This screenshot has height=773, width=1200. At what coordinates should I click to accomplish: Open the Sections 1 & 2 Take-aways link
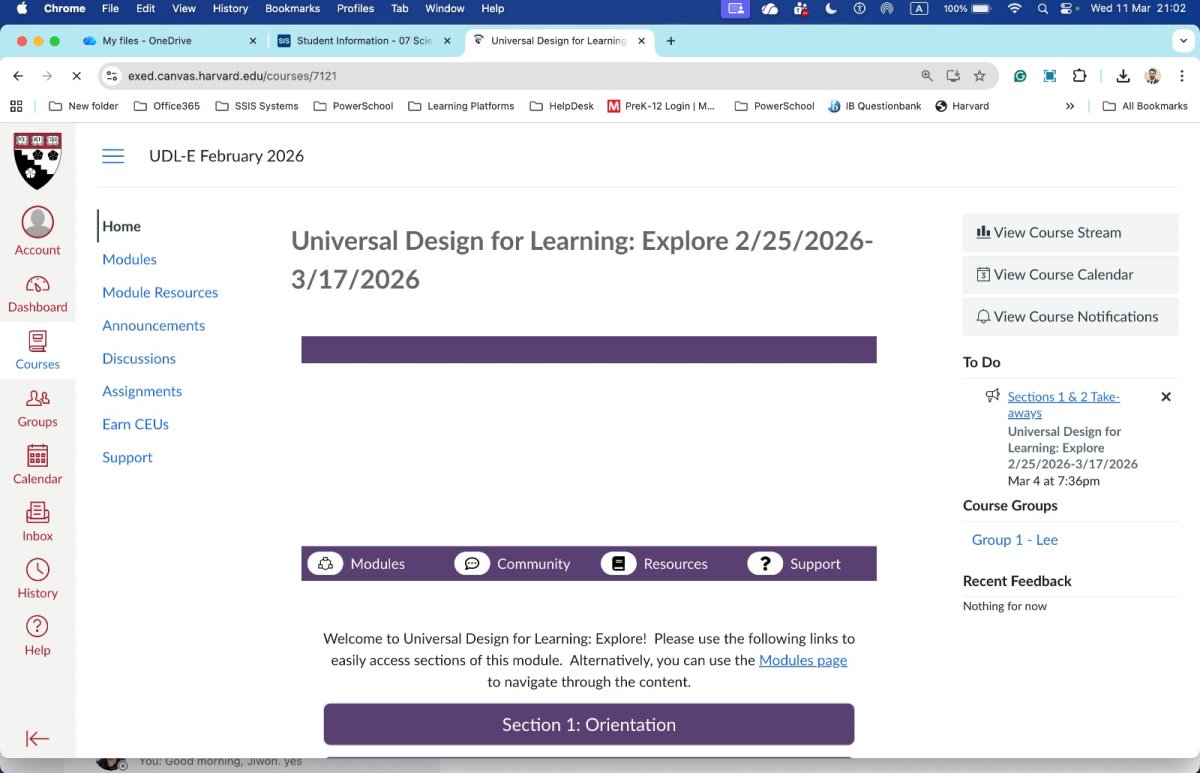tap(1064, 405)
